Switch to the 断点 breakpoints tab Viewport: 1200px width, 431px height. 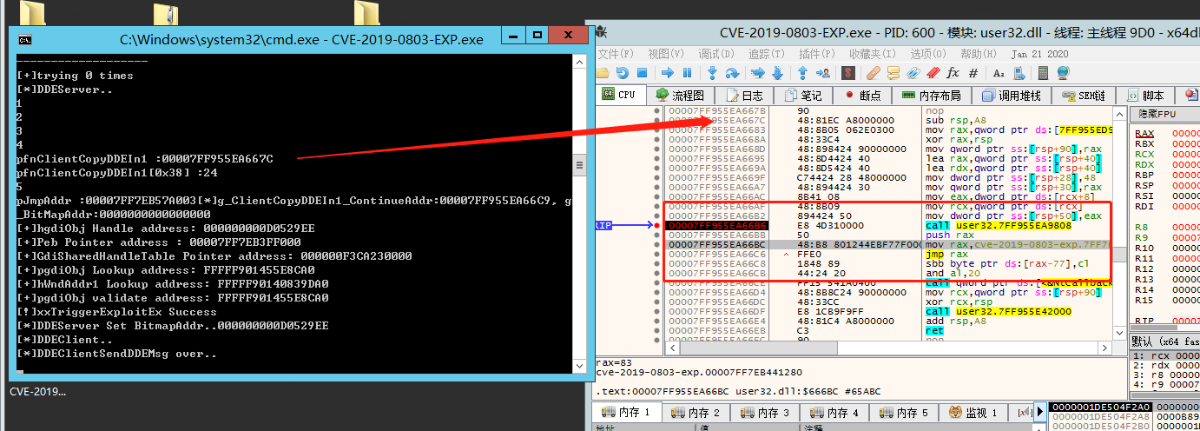coord(862,95)
